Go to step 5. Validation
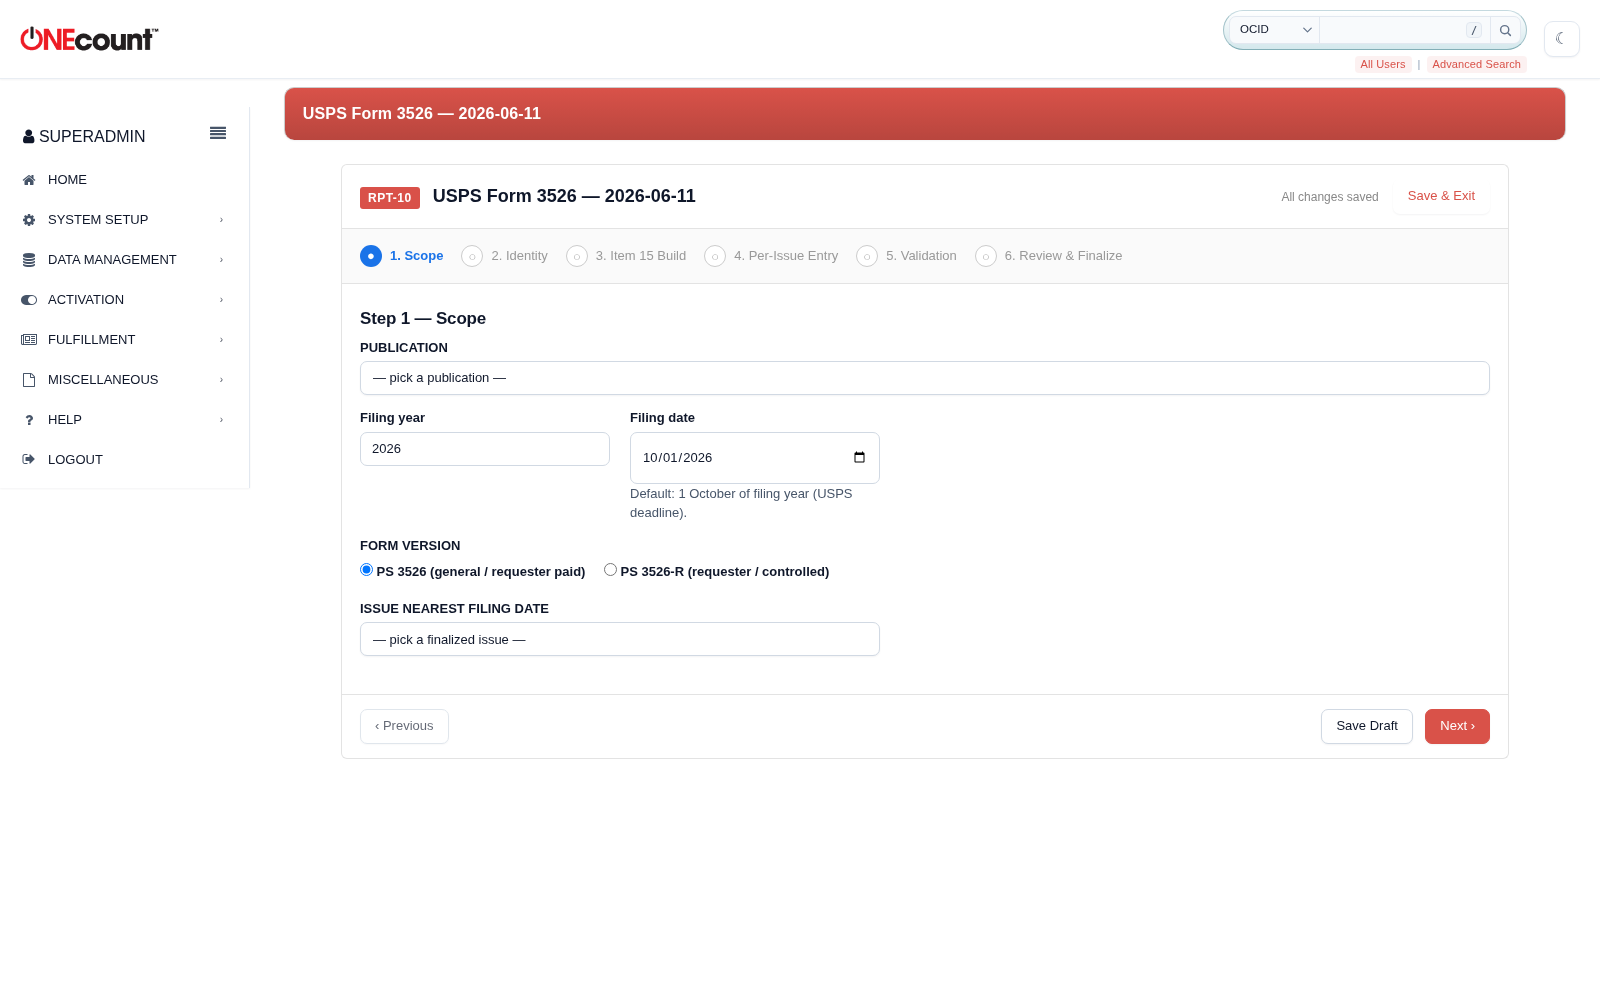The height and width of the screenshot is (1000, 1600). click(x=906, y=256)
